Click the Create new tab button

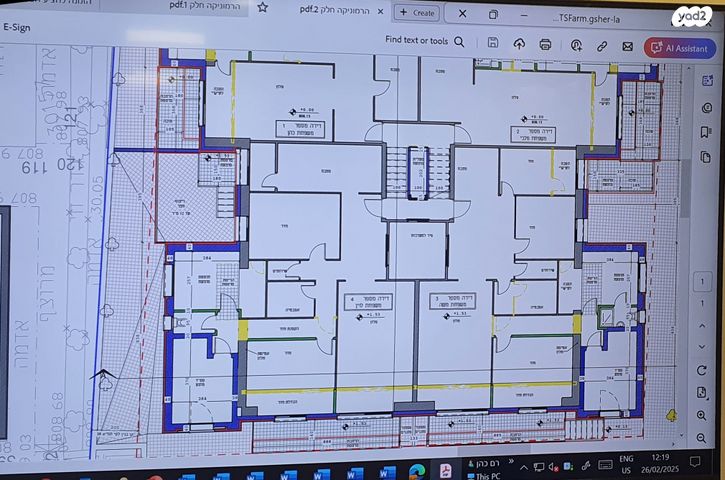pyautogui.click(x=416, y=13)
